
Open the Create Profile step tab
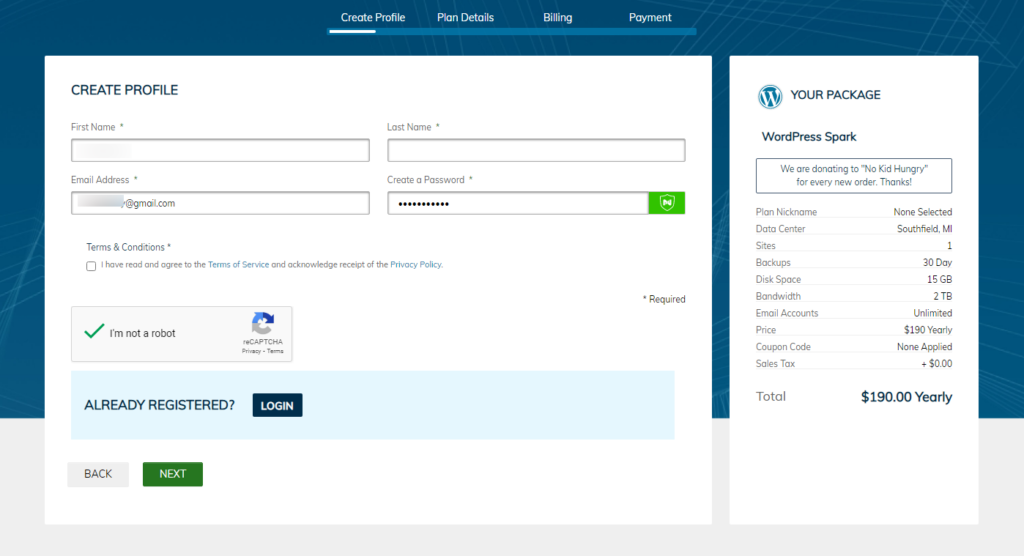[373, 18]
